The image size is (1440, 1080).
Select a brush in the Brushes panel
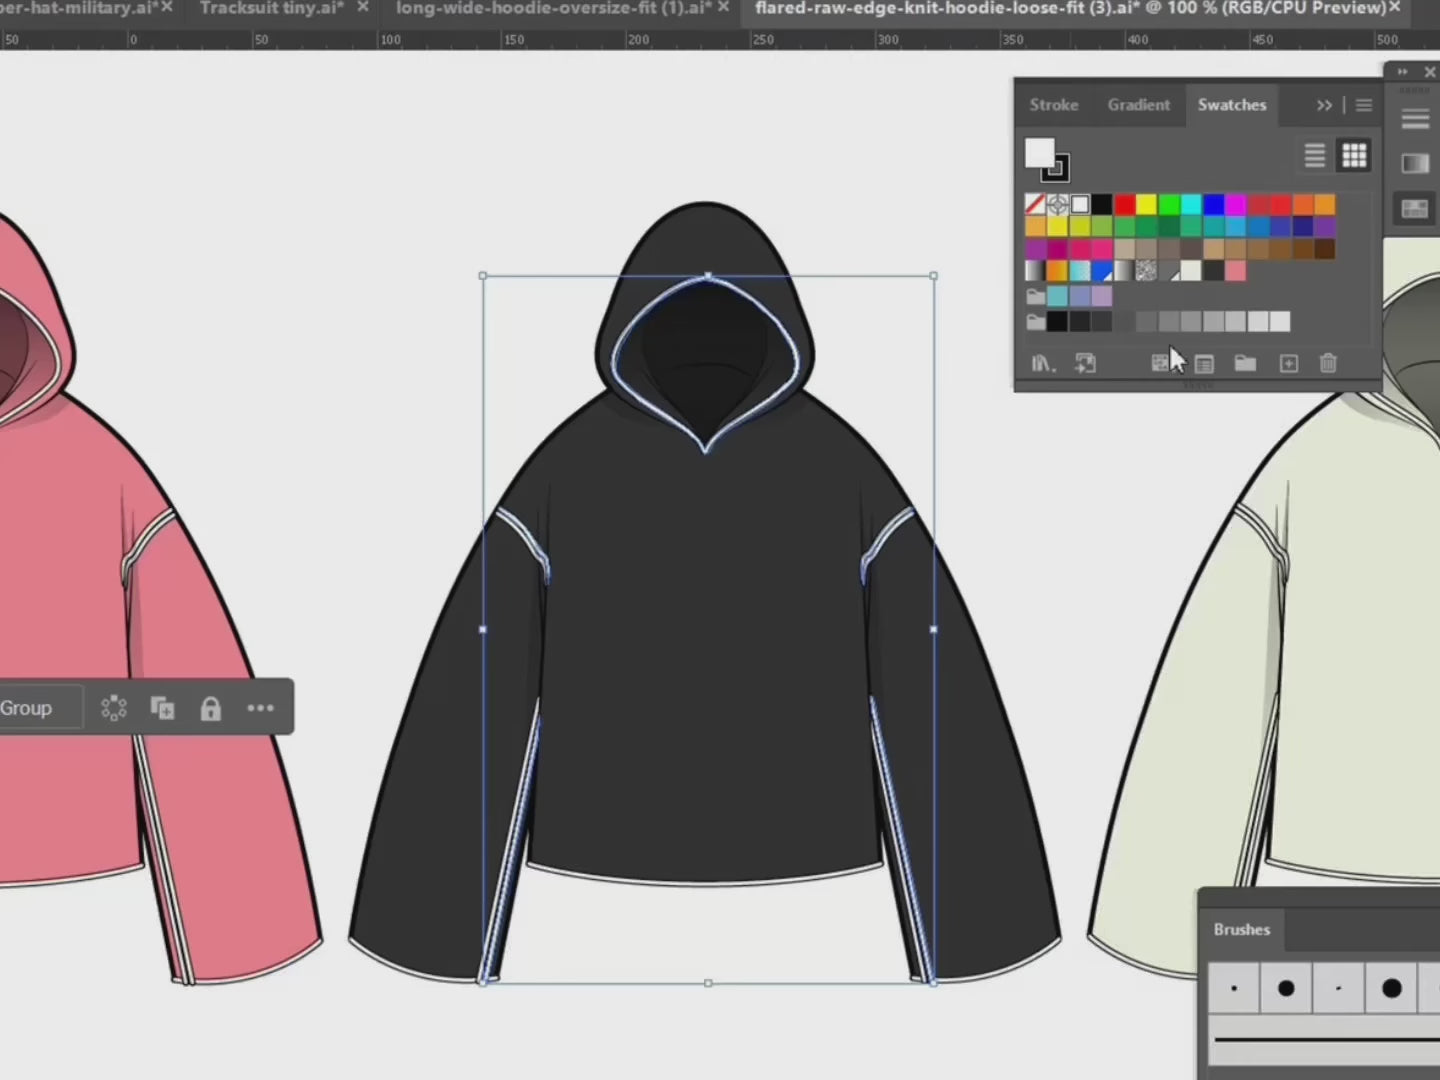(x=1286, y=988)
